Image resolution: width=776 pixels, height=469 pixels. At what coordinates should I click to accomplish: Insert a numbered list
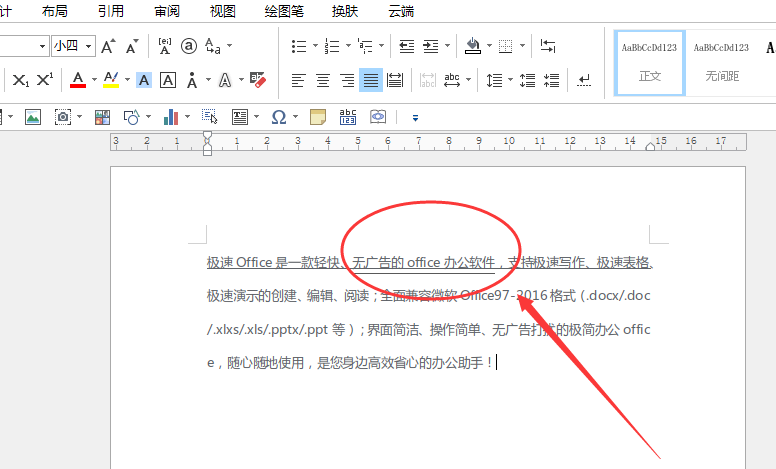coord(332,47)
